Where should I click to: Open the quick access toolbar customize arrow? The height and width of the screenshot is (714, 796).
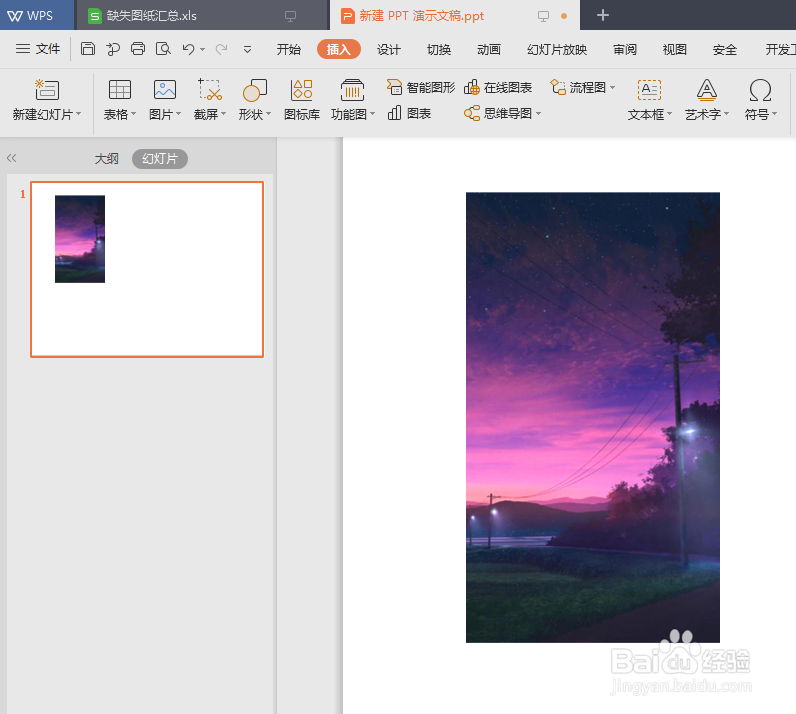247,49
